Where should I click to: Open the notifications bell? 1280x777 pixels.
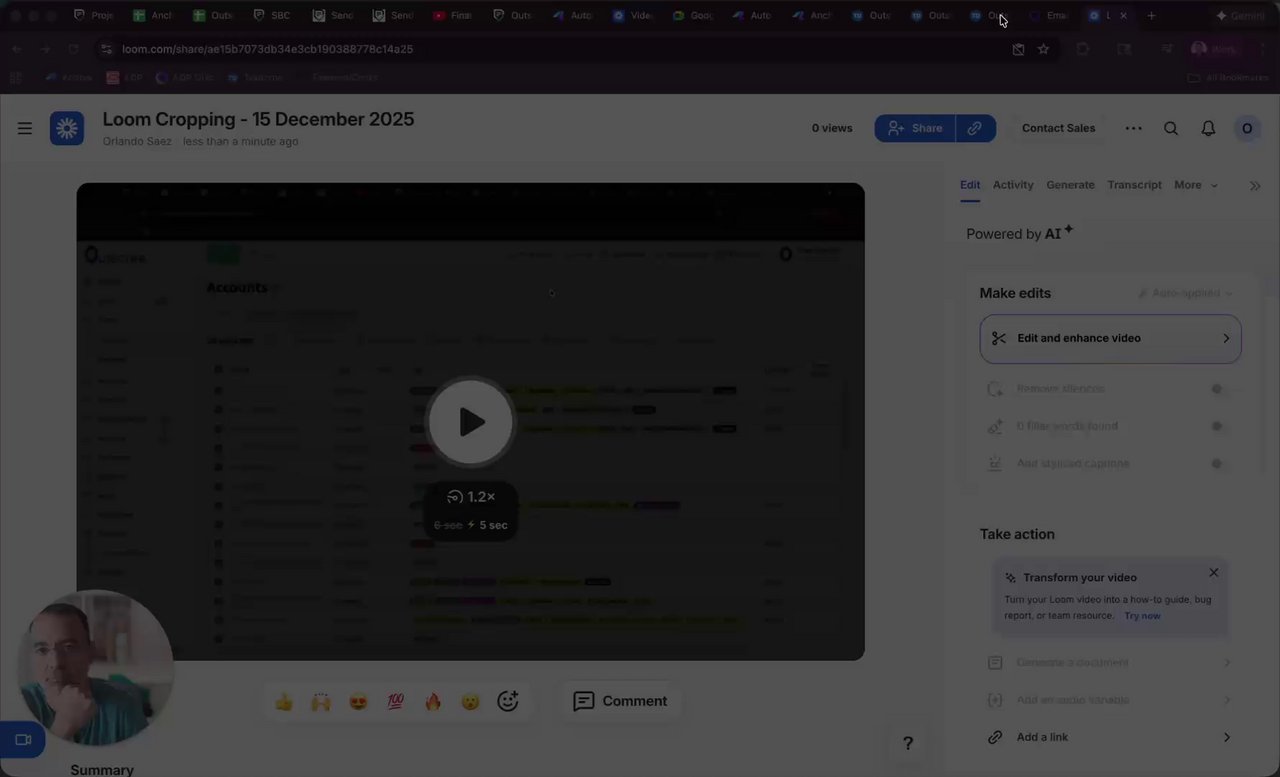1208,128
